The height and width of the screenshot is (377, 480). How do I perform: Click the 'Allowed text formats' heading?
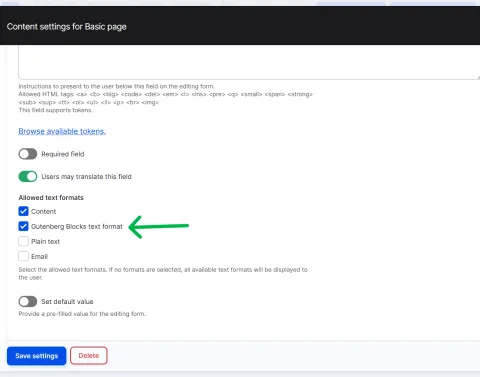pos(51,198)
